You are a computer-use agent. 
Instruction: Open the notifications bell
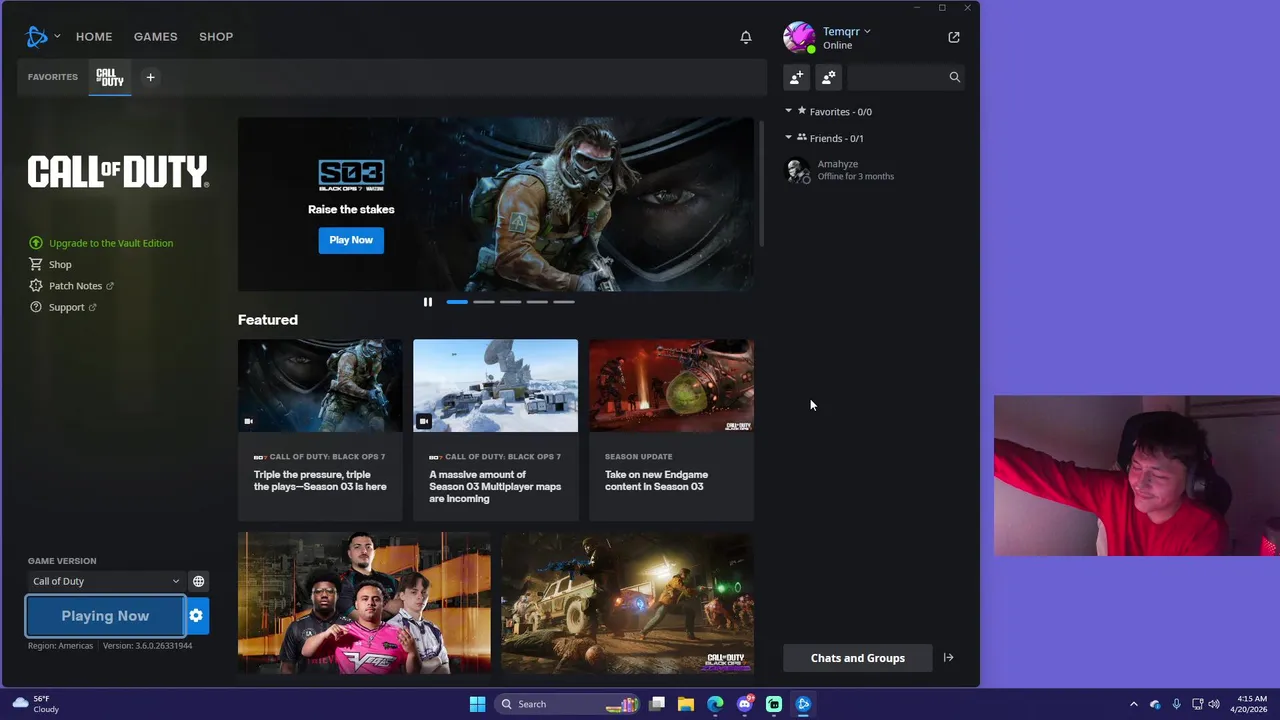click(x=746, y=37)
